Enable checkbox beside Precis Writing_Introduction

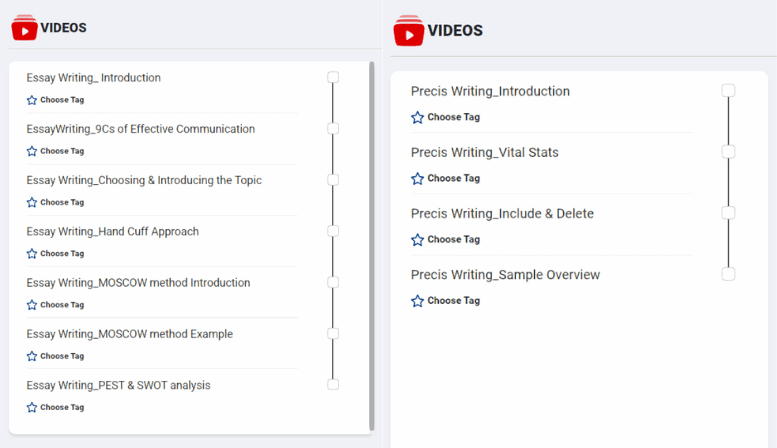tap(729, 91)
